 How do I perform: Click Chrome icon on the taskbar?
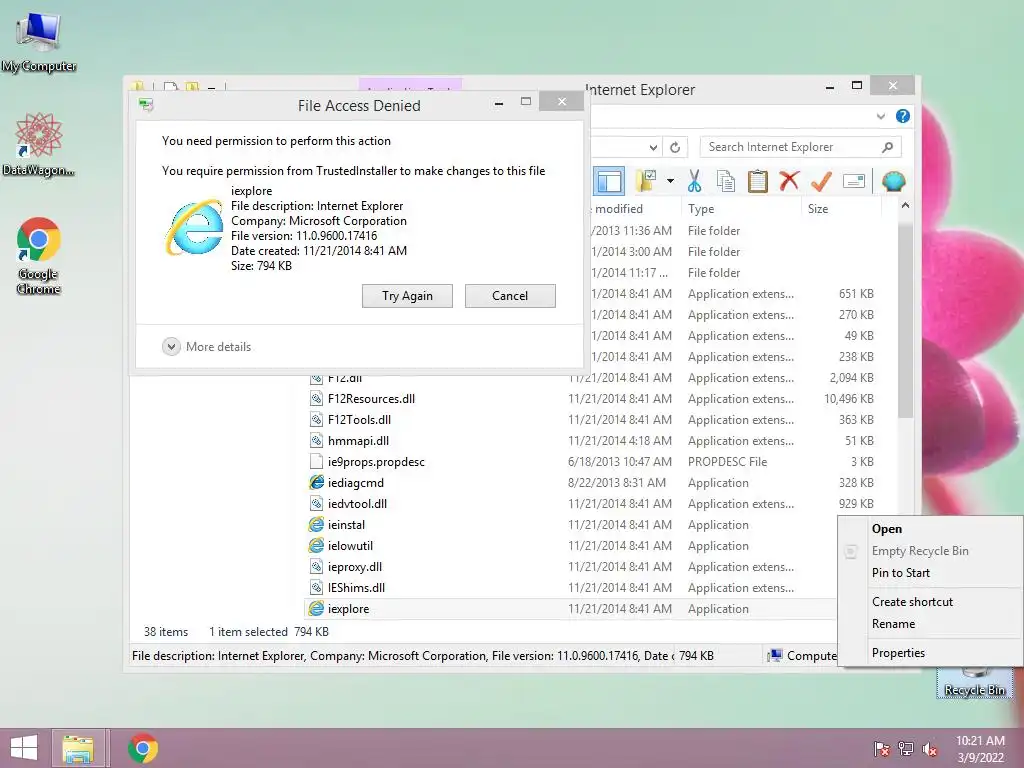pyautogui.click(x=142, y=748)
